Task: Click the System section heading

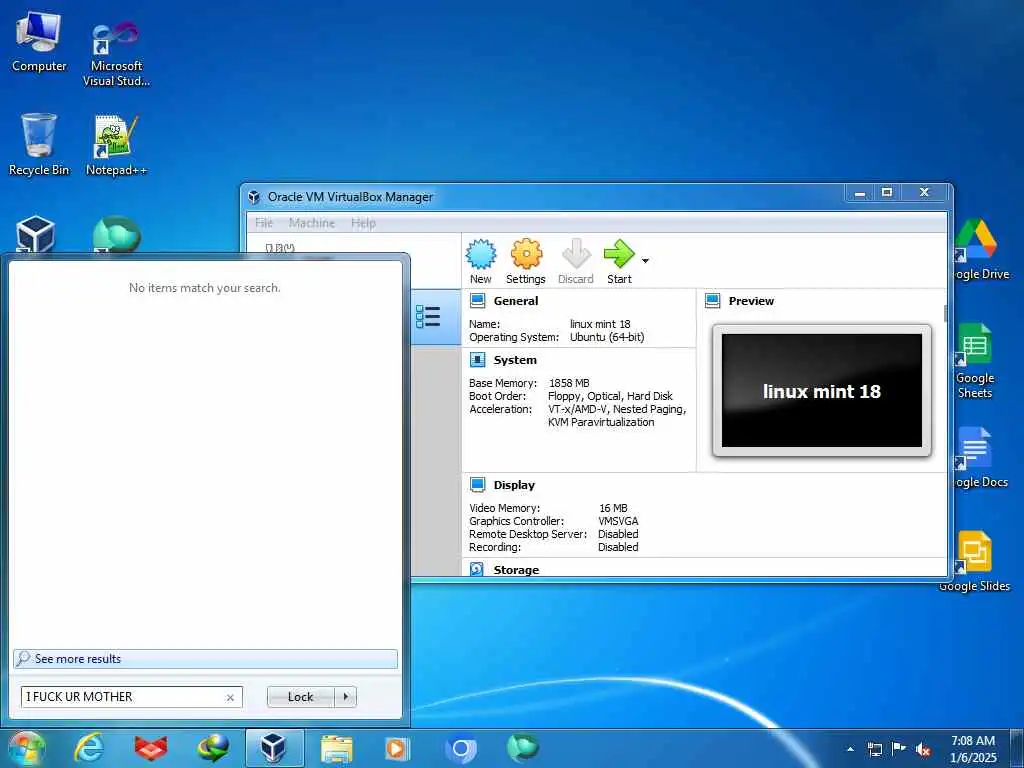Action: (515, 360)
